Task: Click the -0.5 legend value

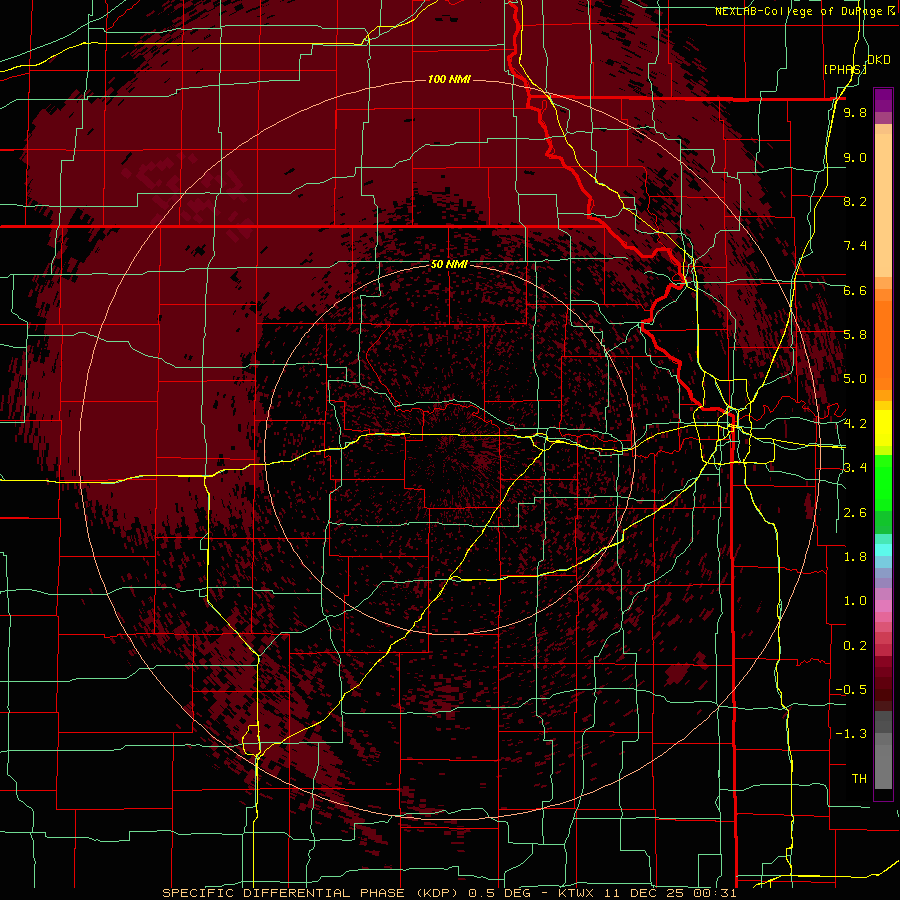Action: point(851,690)
